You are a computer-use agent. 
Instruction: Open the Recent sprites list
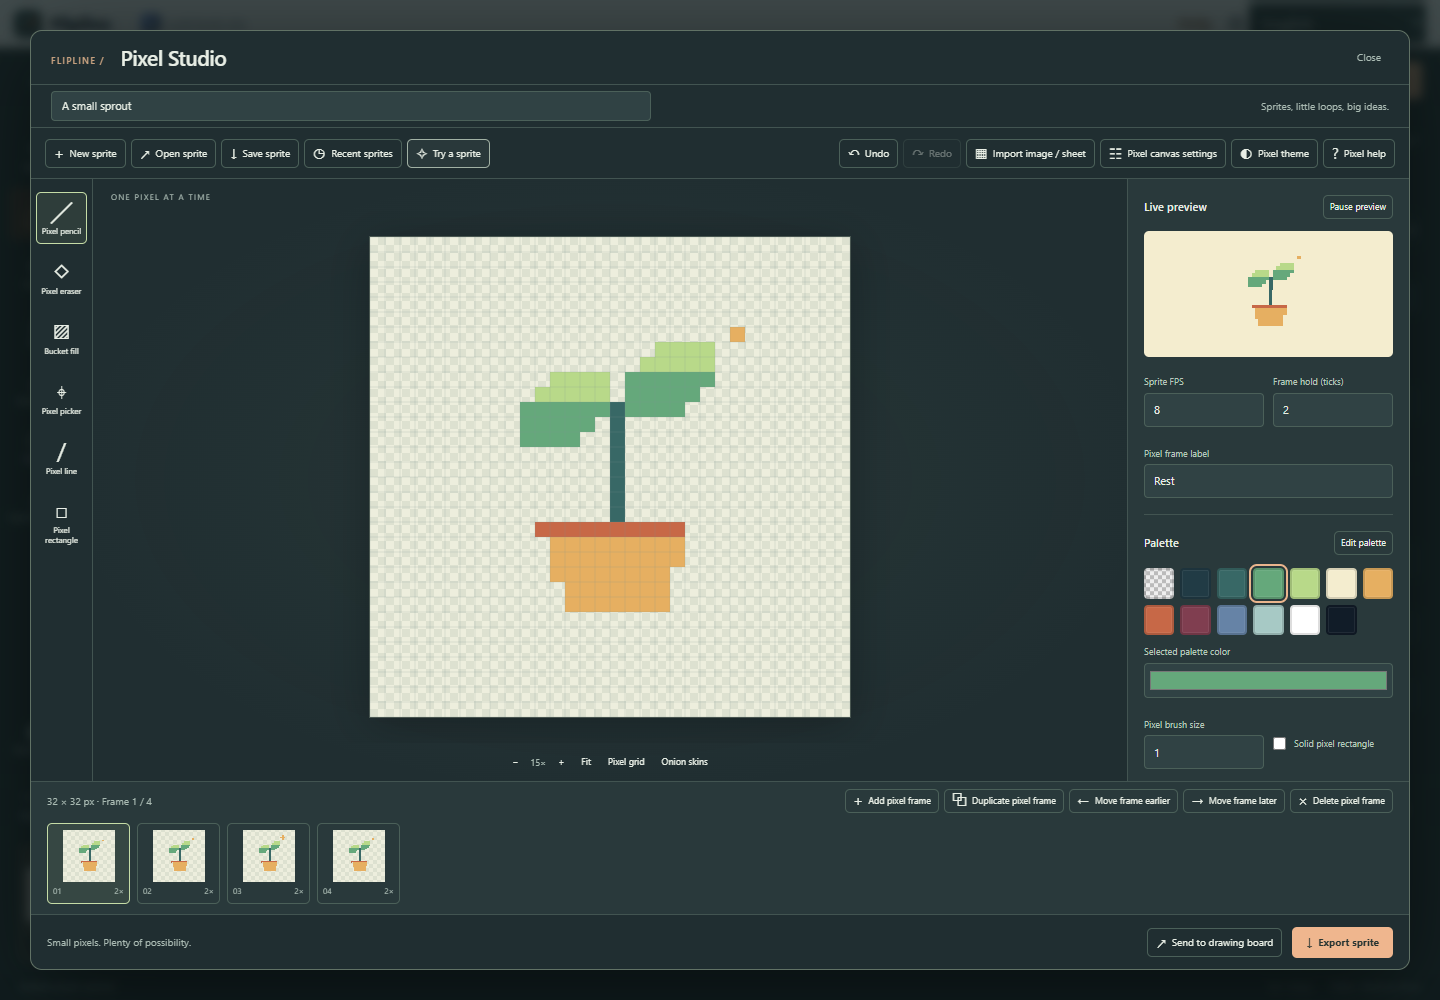[x=353, y=154]
